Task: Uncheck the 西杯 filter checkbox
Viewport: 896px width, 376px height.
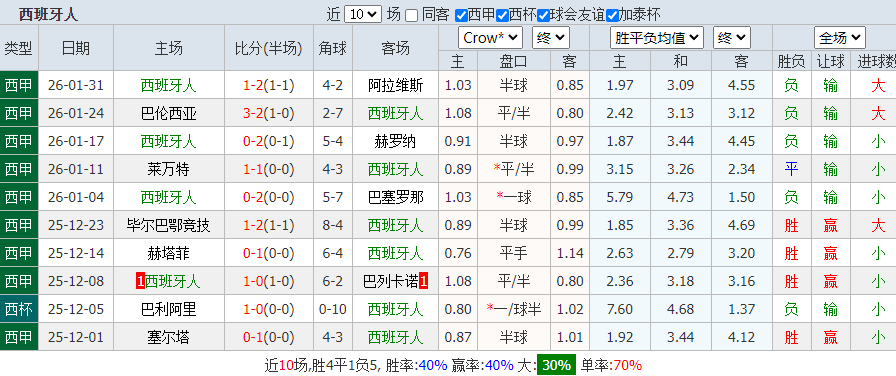Action: click(502, 15)
